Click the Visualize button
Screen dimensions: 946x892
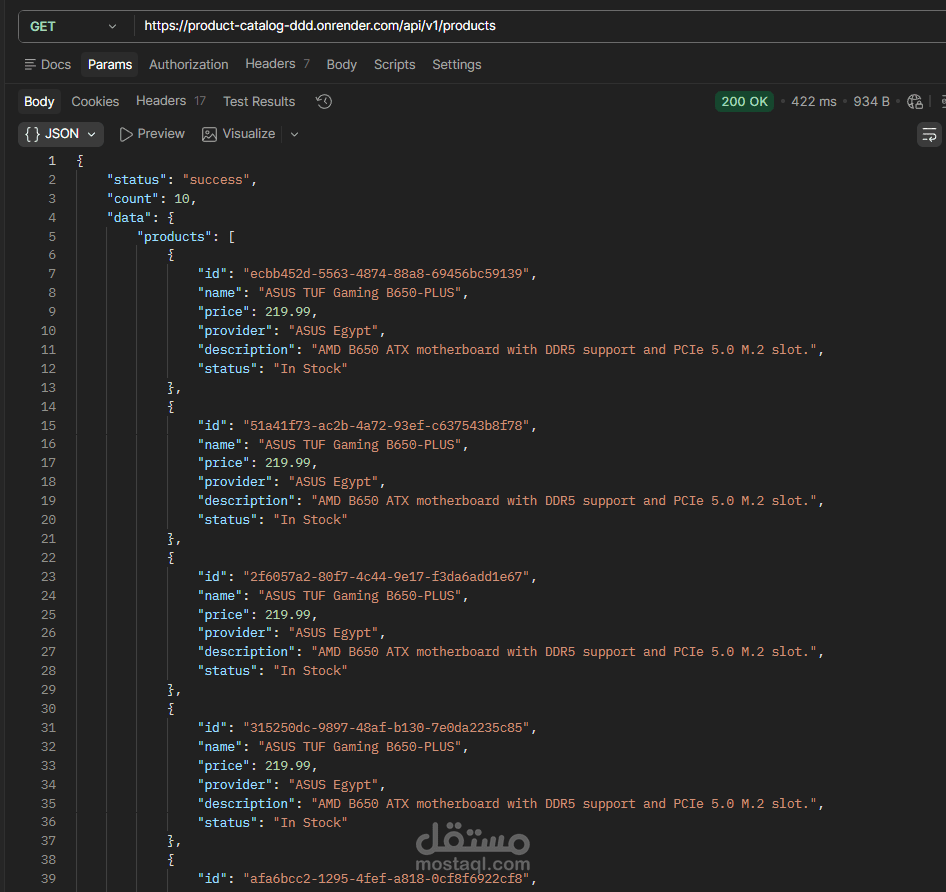click(238, 134)
